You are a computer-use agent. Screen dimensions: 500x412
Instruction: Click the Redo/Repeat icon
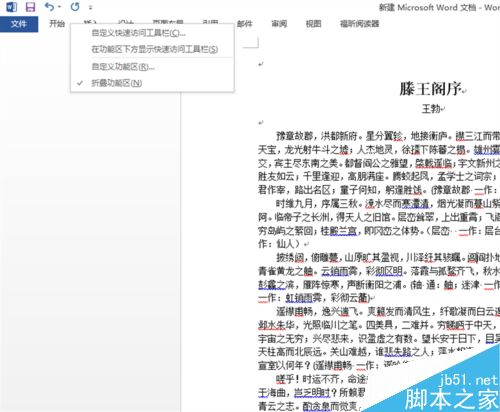75,7
